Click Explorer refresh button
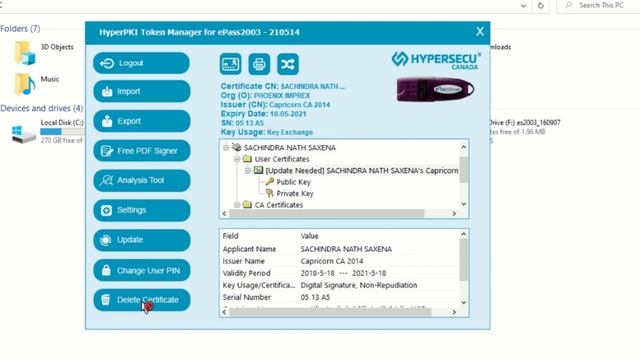This screenshot has height=360, width=640. click(541, 6)
